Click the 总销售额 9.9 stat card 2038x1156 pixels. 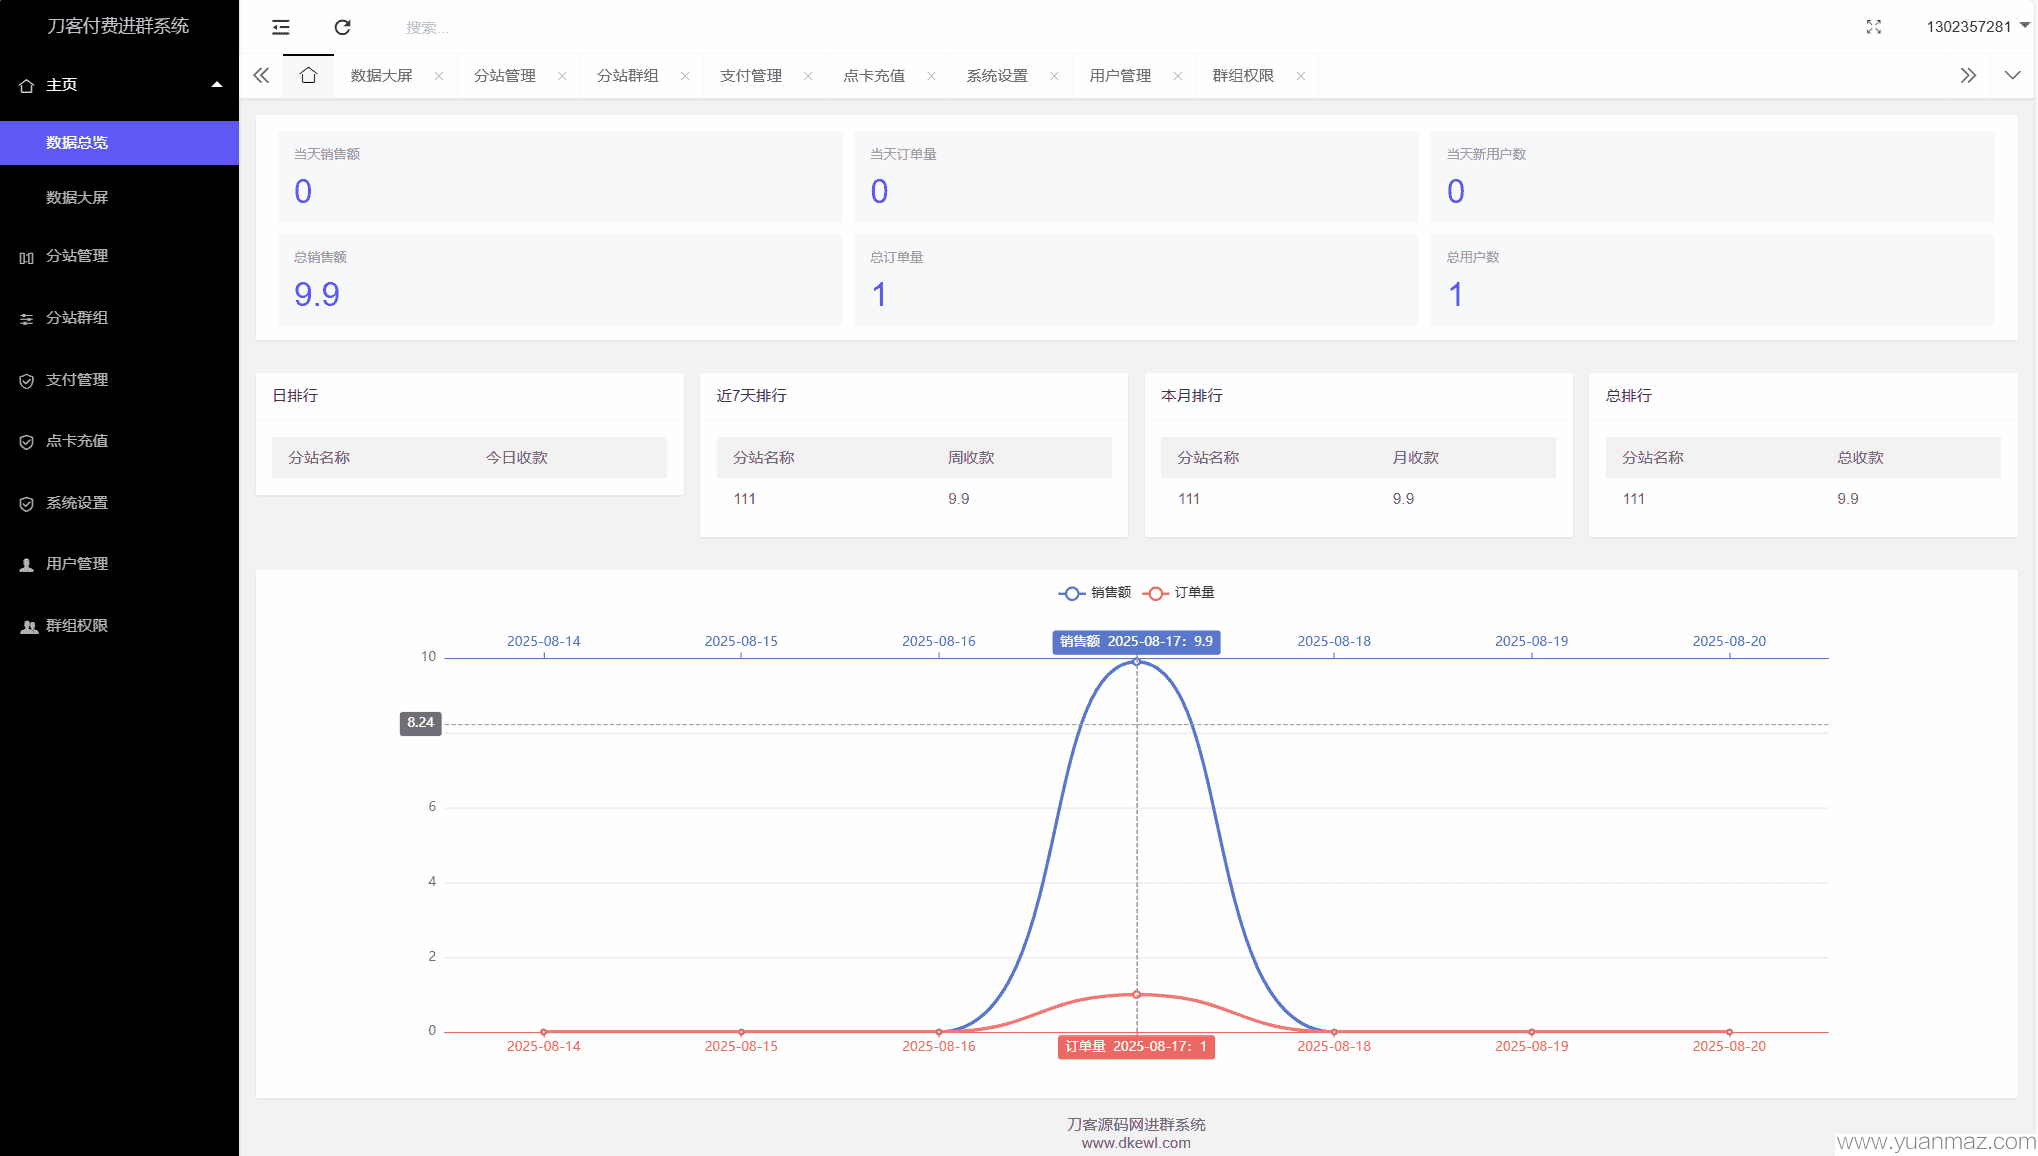pos(560,279)
